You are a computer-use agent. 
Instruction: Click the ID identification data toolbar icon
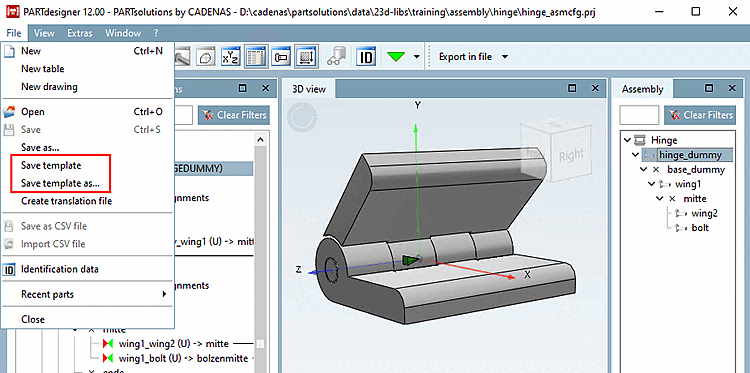(366, 56)
